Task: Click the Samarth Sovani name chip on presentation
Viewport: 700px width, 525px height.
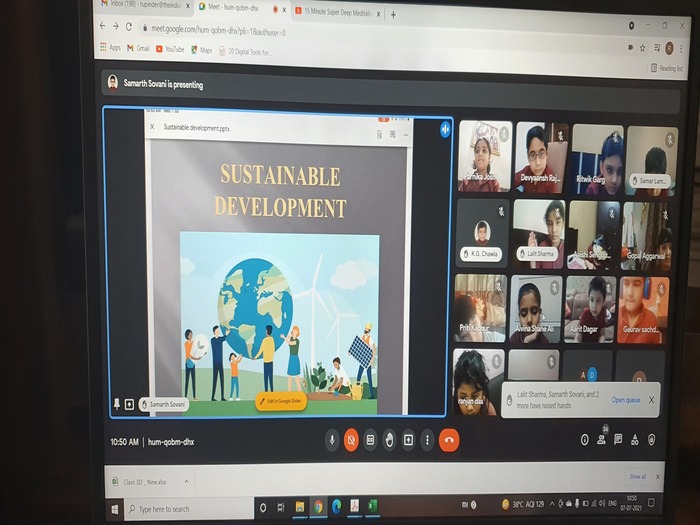Action: (164, 404)
